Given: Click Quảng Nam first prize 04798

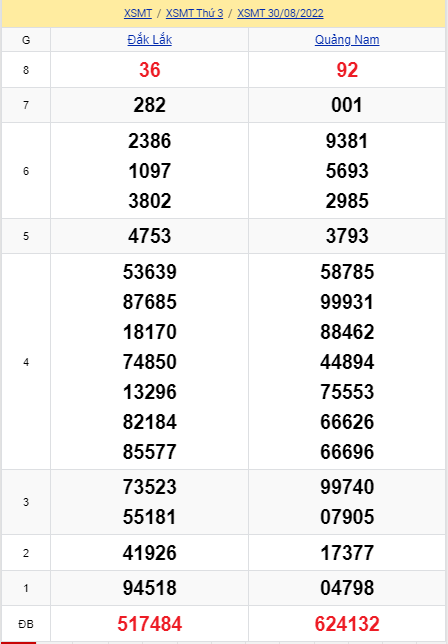Looking at the screenshot, I should (x=347, y=588).
